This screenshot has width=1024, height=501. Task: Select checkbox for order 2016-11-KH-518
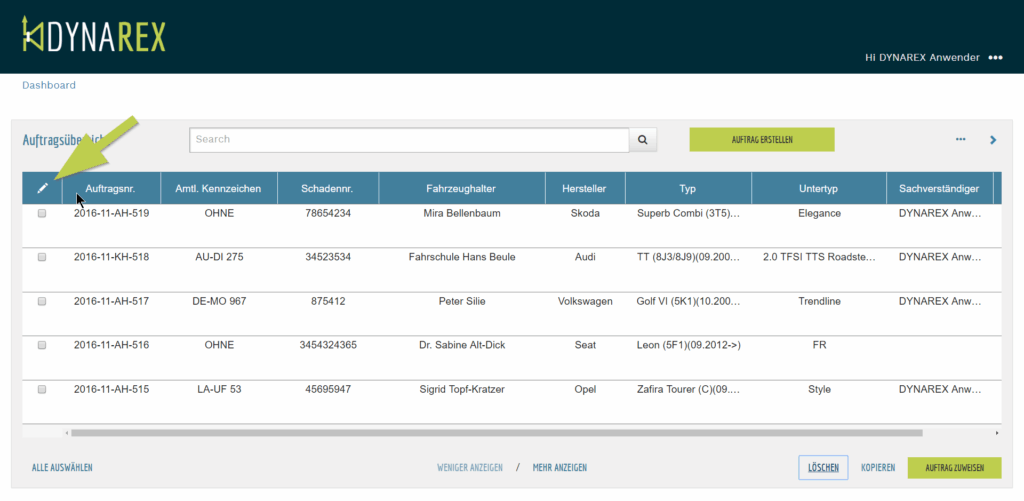pos(42,257)
